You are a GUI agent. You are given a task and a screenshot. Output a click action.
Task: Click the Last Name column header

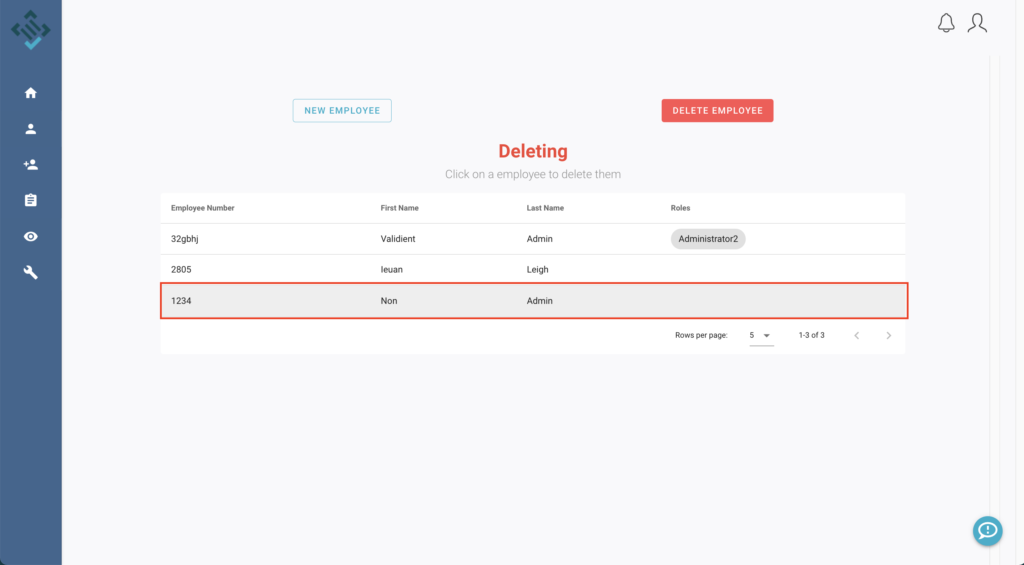click(x=545, y=208)
